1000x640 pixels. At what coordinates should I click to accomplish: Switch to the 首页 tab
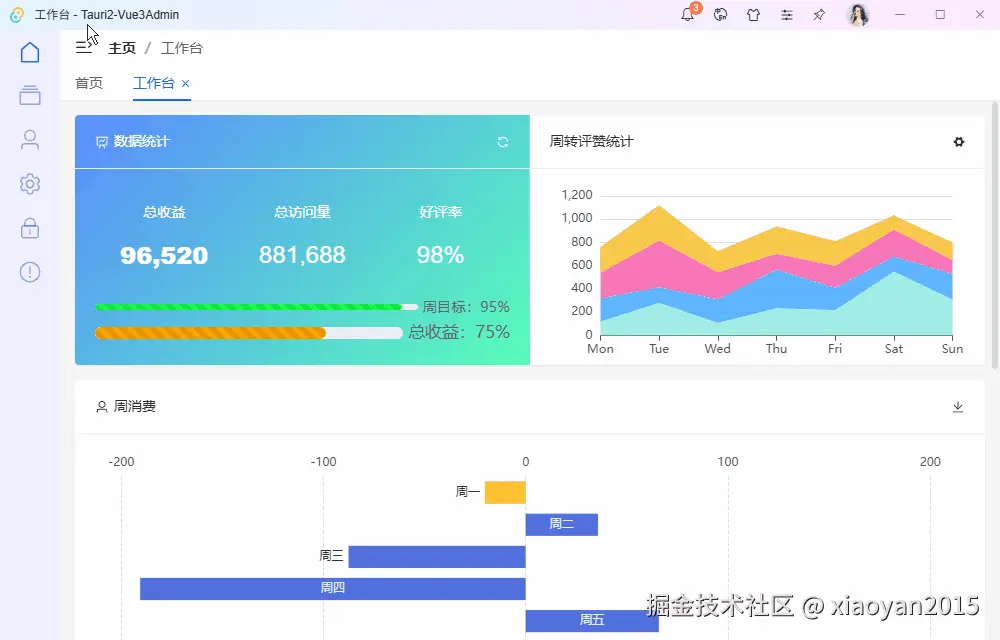[x=88, y=83]
